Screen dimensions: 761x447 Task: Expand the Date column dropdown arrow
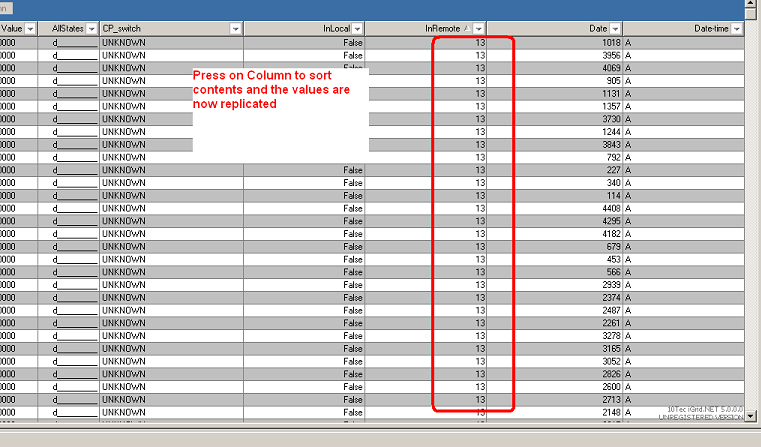[615, 29]
